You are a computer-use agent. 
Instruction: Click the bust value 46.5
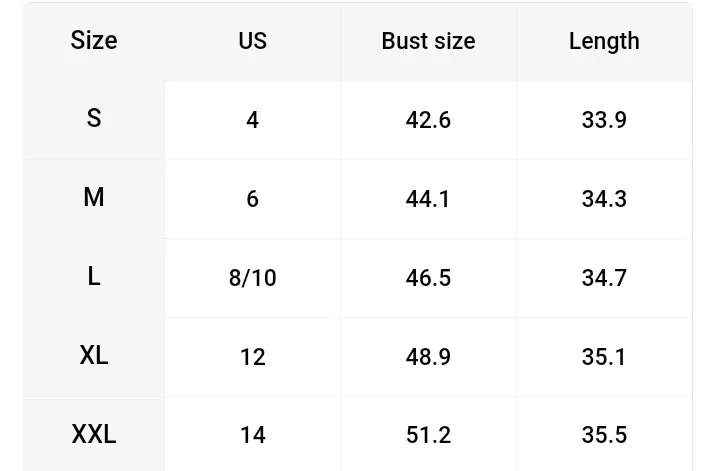coord(428,278)
